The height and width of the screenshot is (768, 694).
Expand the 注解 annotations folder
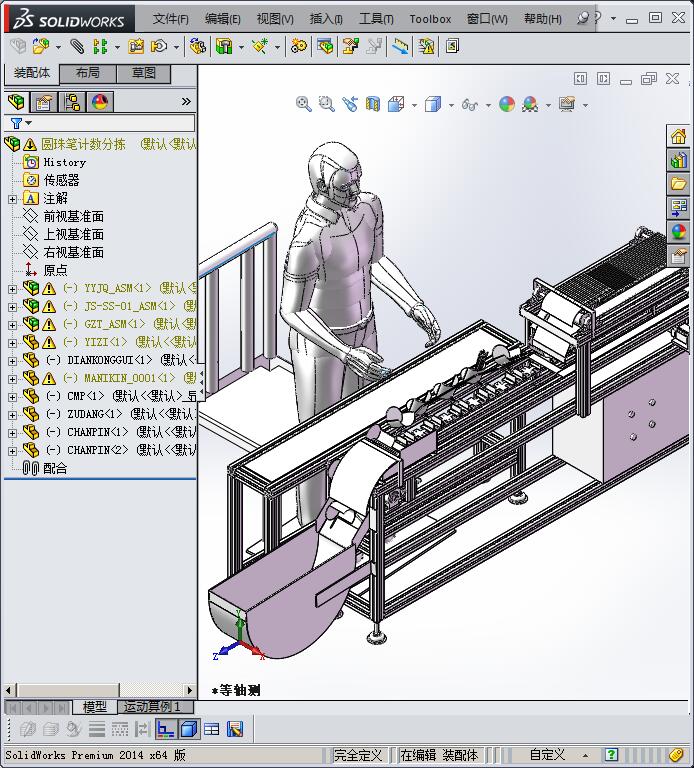click(12, 199)
